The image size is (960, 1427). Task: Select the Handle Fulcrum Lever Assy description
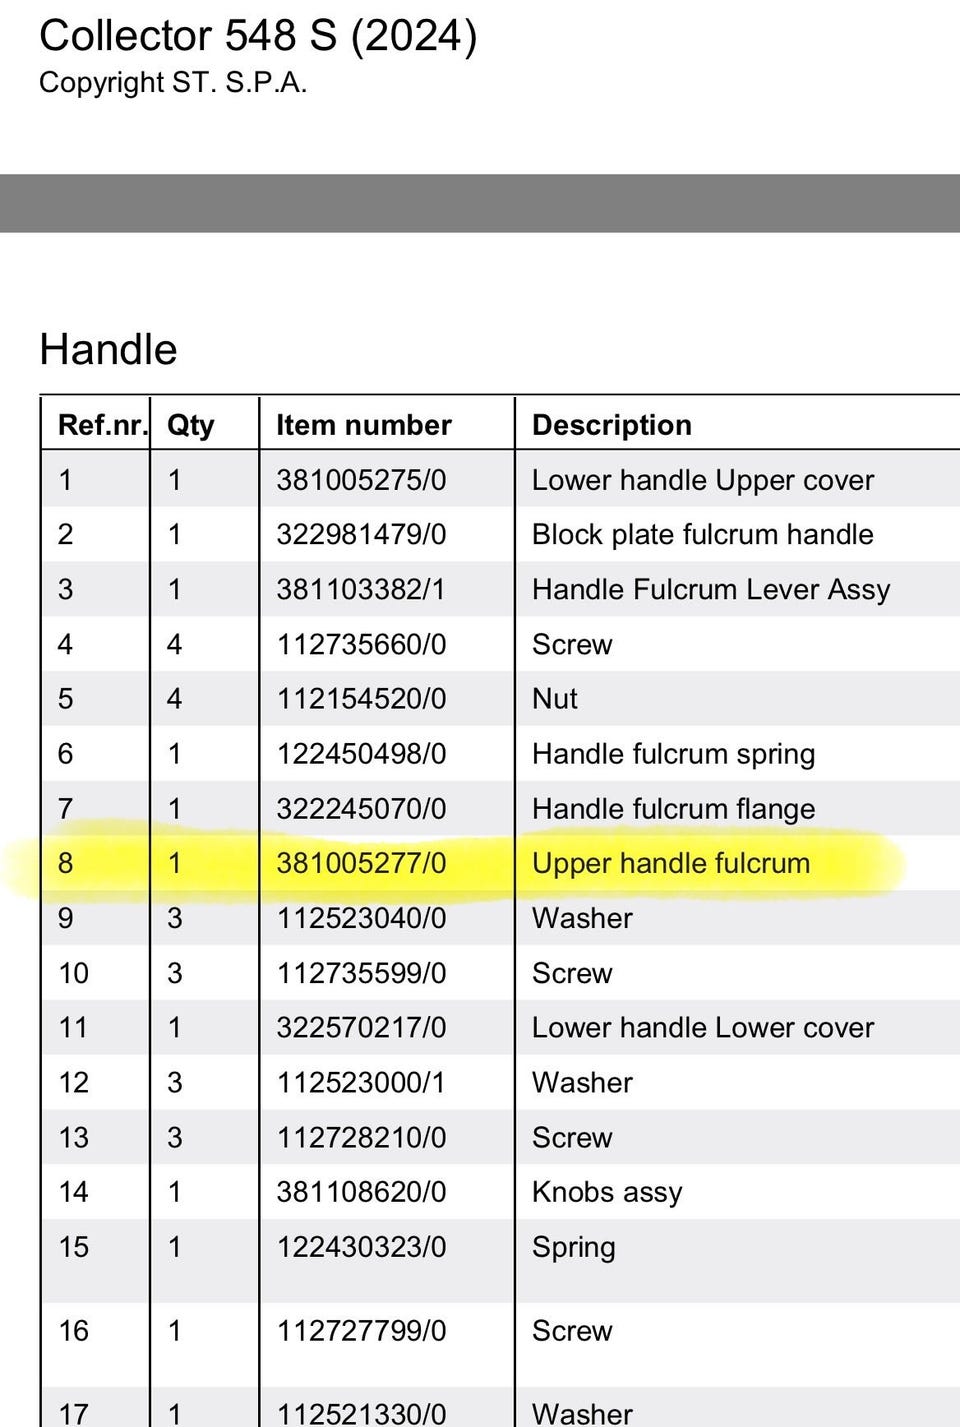pyautogui.click(x=711, y=590)
